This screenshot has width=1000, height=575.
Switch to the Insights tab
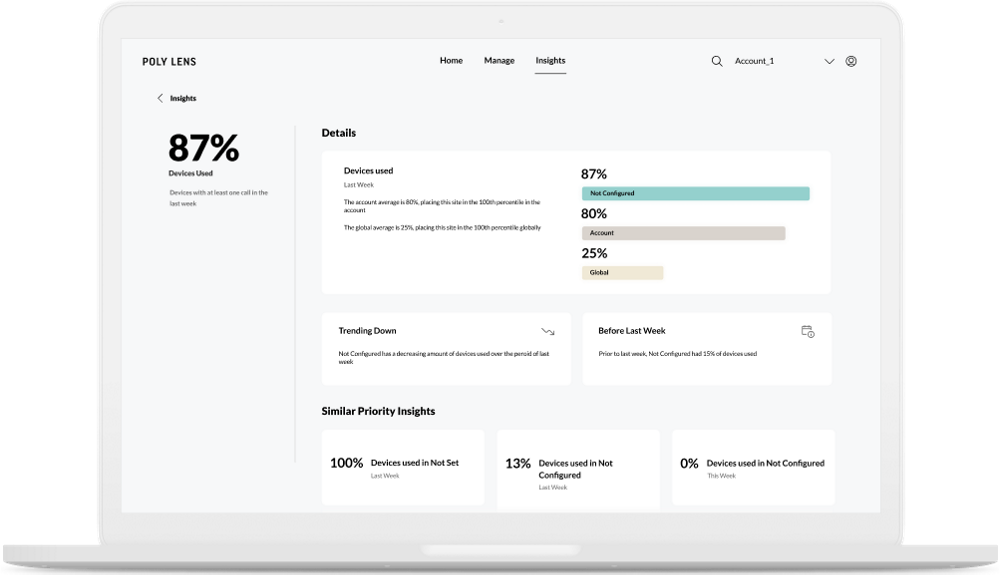550,61
